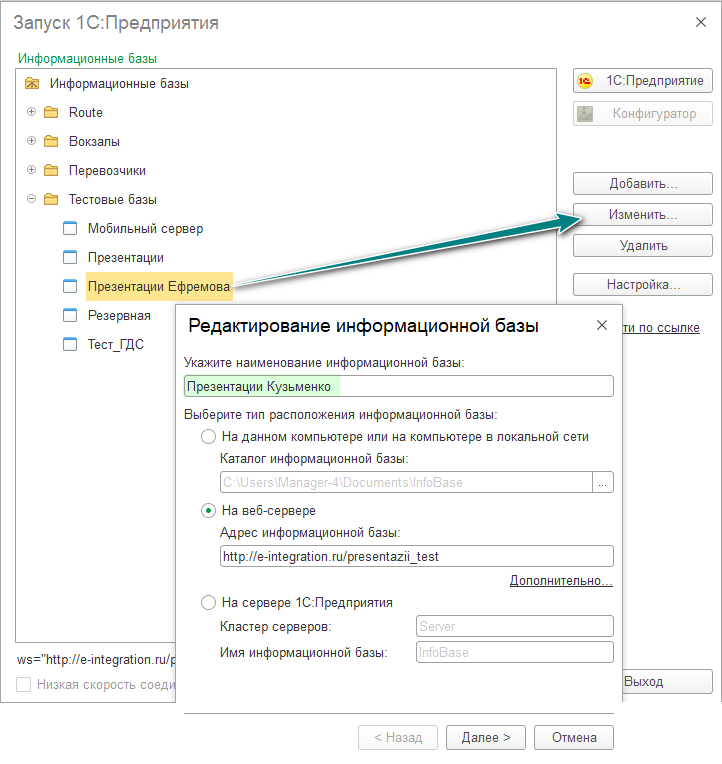Launch 1С:Предприятие with the logo button

tap(643, 82)
